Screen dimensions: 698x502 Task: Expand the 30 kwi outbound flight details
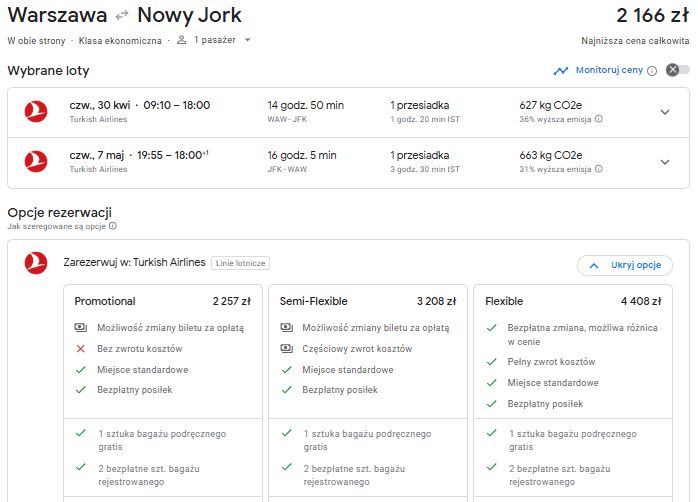665,112
